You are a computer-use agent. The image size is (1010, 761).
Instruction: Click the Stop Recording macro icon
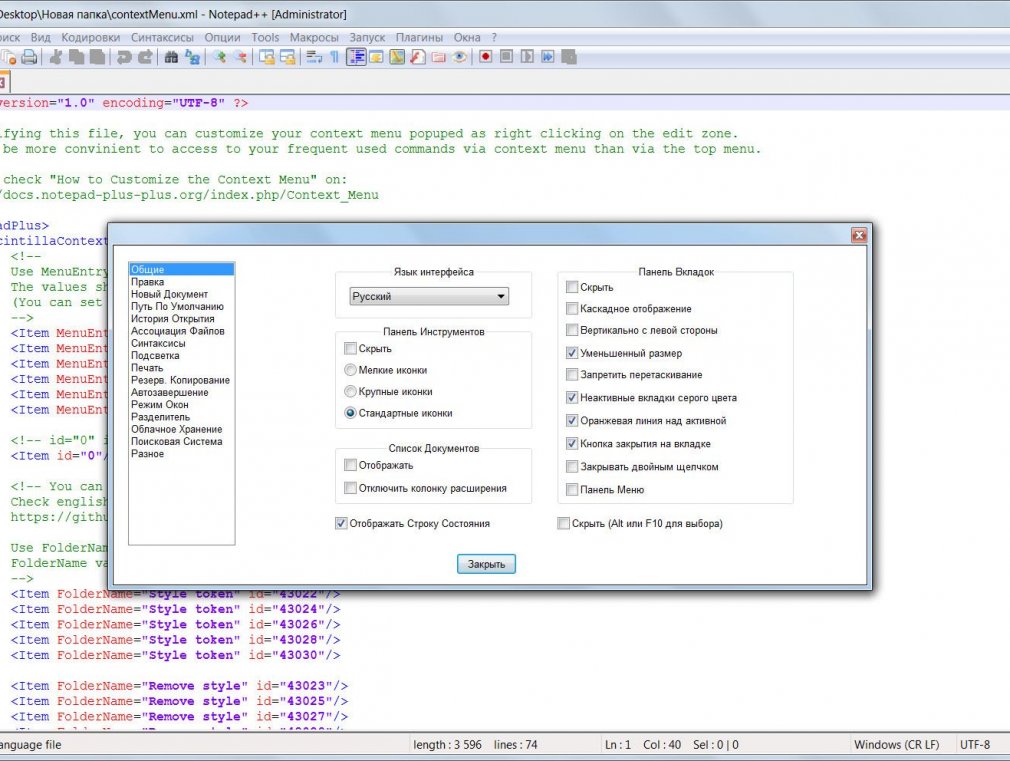[x=506, y=57]
